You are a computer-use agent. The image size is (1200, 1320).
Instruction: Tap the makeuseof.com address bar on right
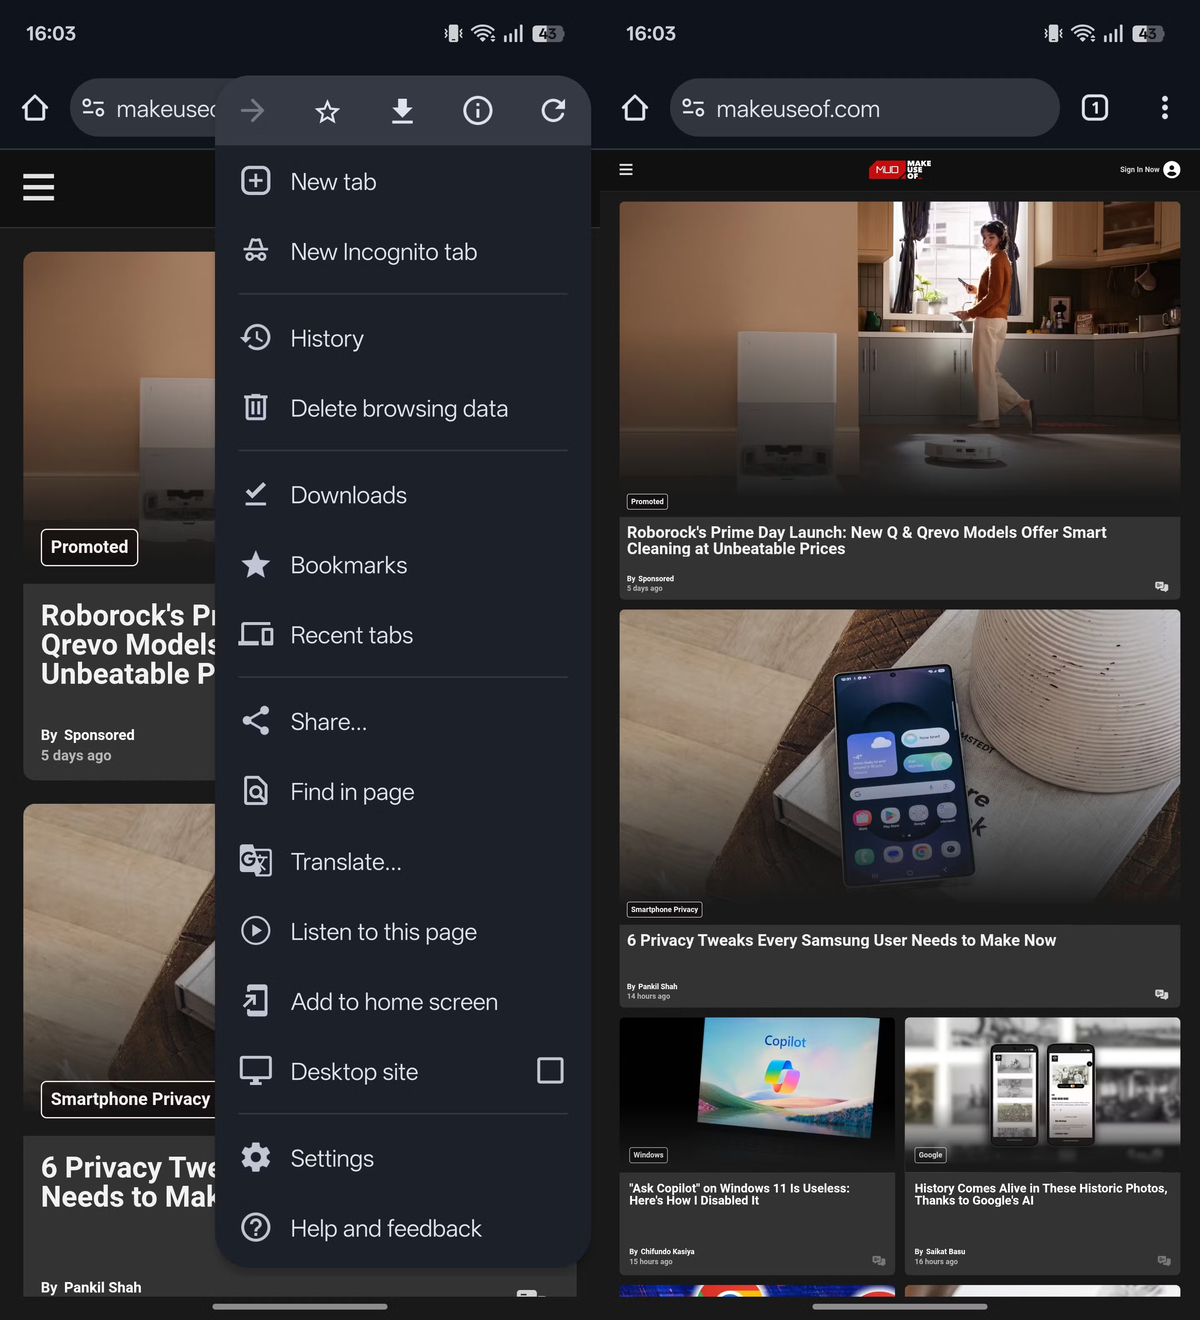(x=864, y=108)
